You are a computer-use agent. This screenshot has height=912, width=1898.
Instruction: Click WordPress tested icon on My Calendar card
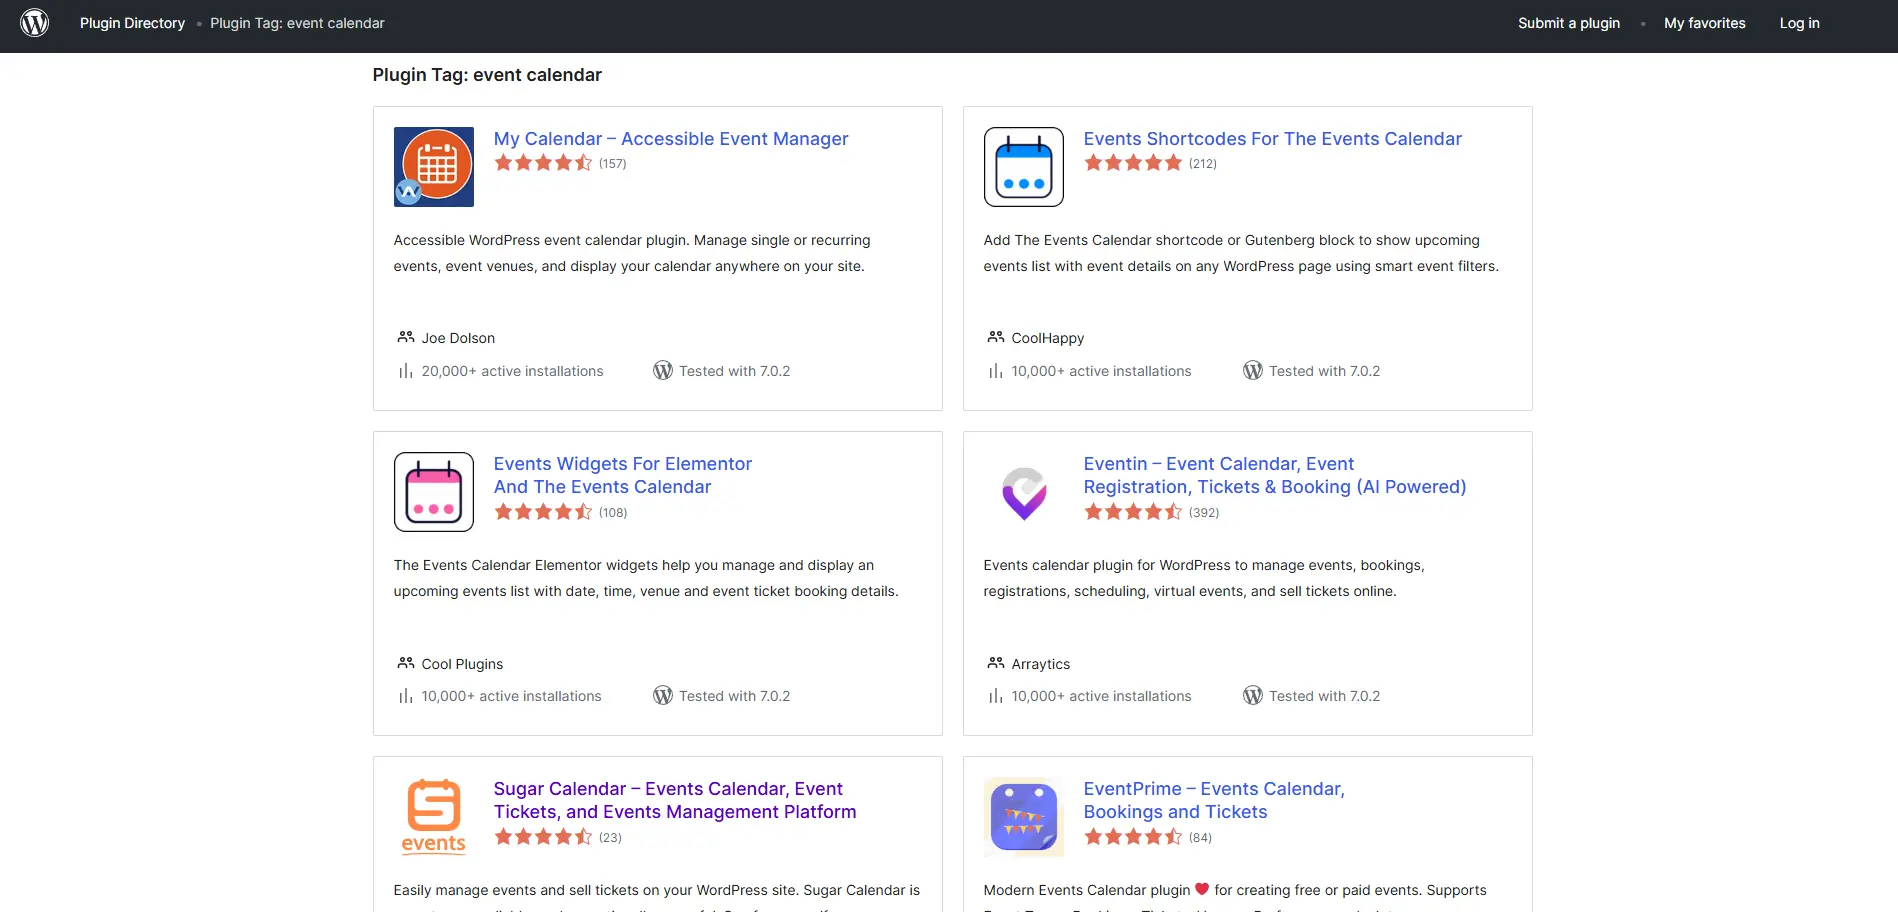(x=663, y=370)
